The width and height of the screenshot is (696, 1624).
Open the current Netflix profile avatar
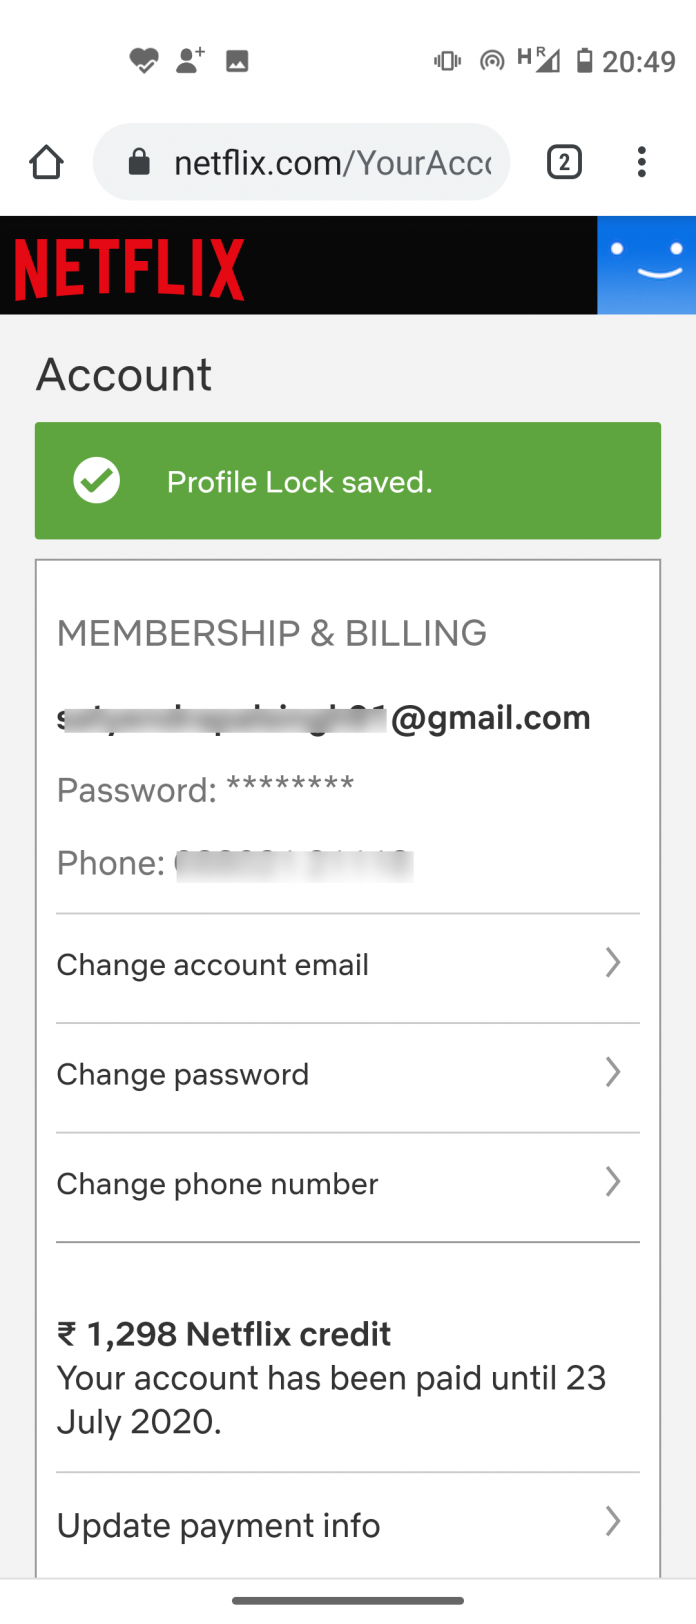pyautogui.click(x=648, y=265)
